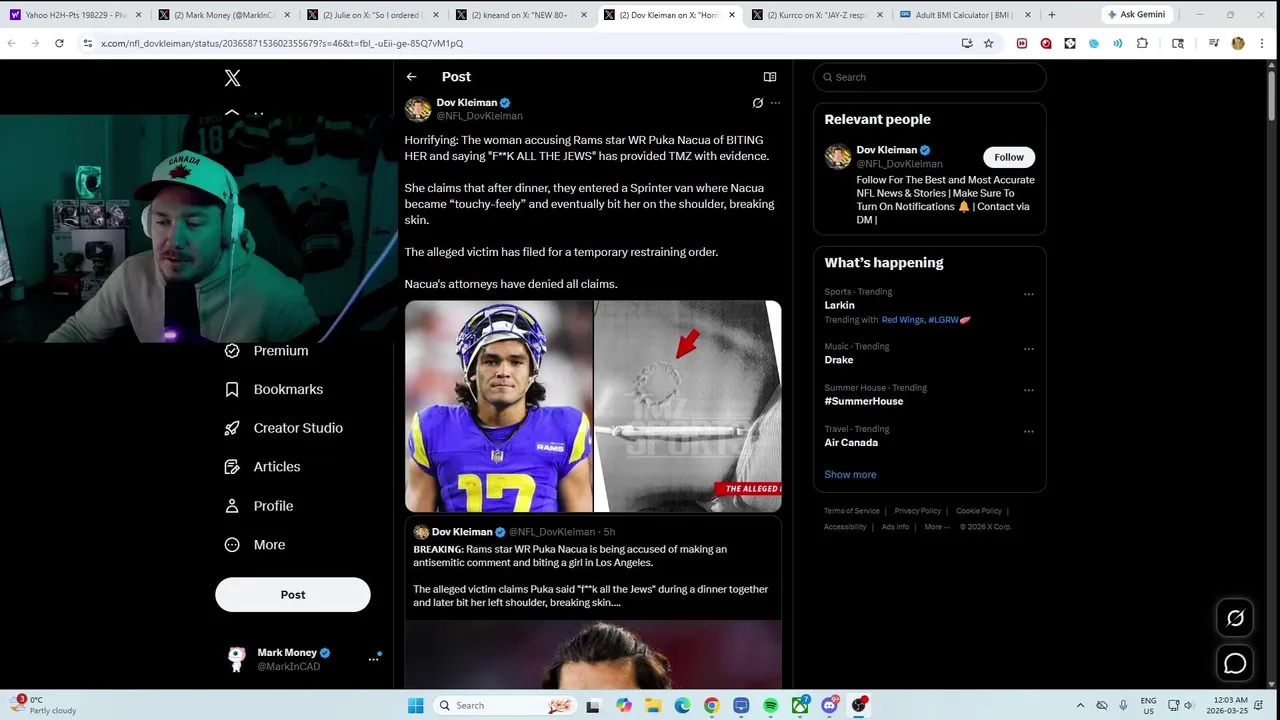Click the Search box on X
1280x720 pixels.
click(x=930, y=77)
